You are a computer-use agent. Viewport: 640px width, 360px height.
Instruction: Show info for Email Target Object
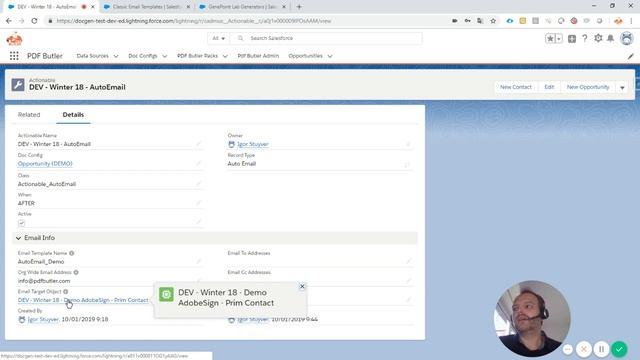[66, 291]
